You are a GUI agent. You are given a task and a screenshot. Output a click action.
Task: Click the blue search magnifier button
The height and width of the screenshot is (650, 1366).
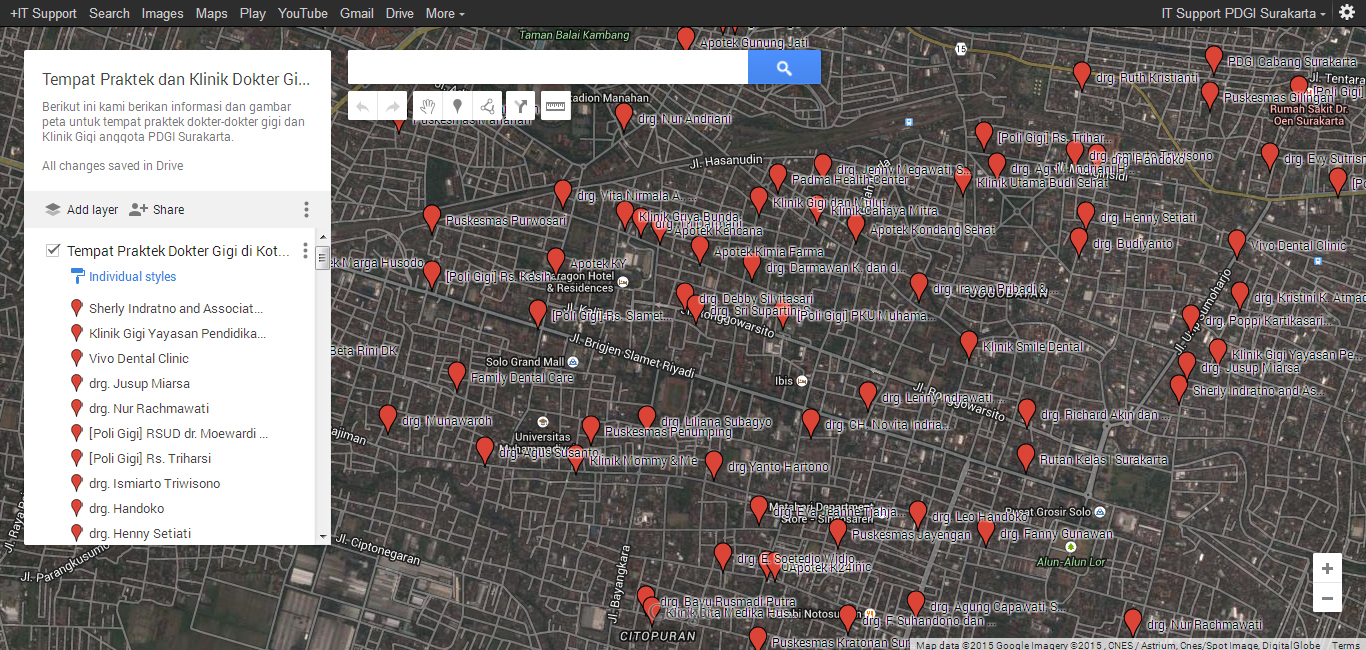pyautogui.click(x=784, y=68)
